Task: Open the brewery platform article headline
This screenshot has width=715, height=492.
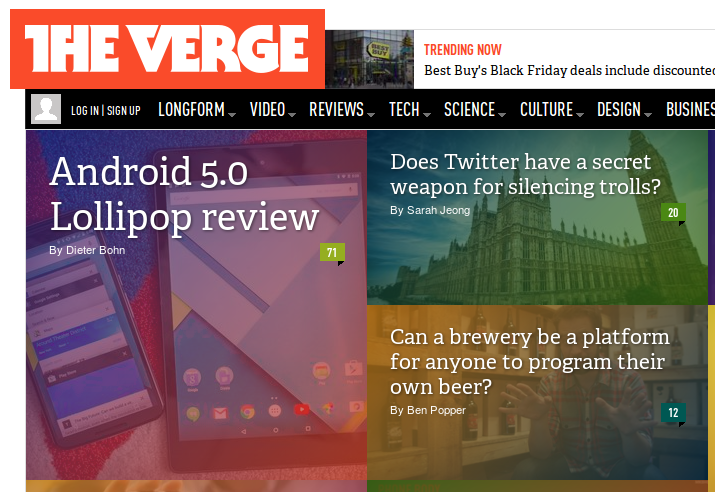Action: click(x=530, y=362)
